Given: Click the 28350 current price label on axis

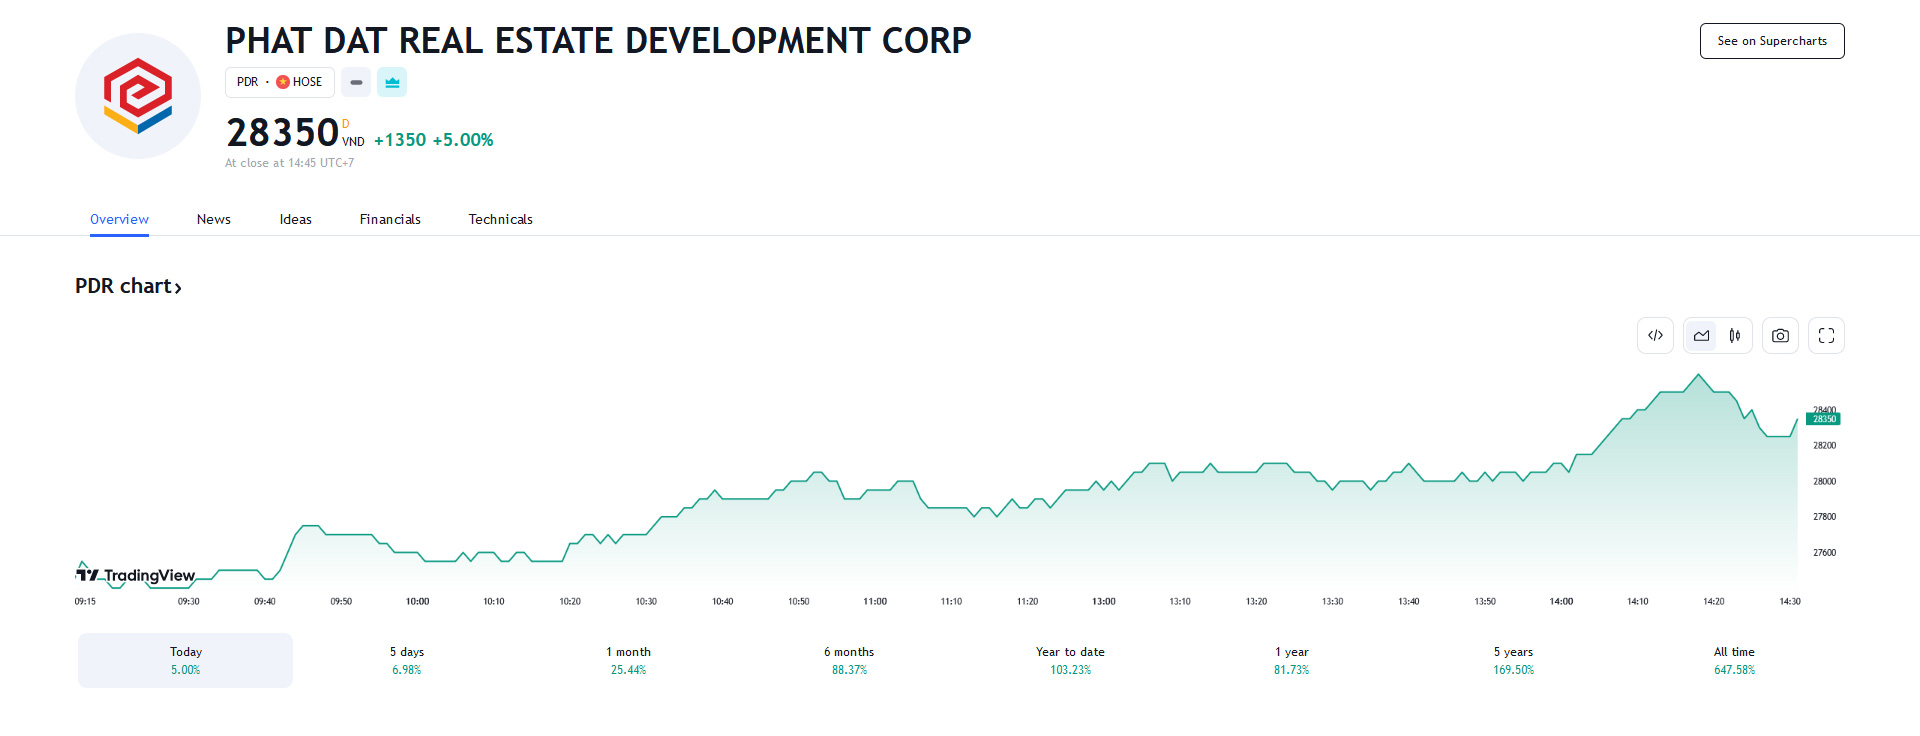Looking at the screenshot, I should point(1823,419).
